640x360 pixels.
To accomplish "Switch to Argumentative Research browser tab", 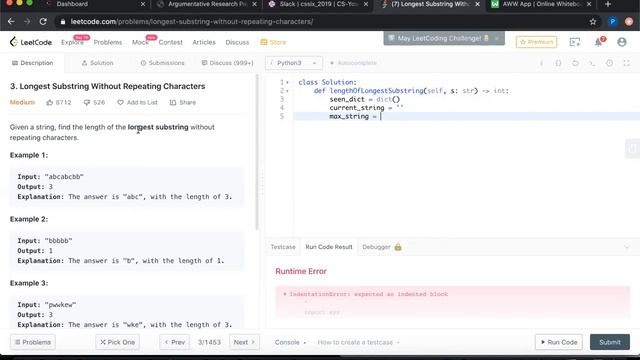I will [x=207, y=4].
